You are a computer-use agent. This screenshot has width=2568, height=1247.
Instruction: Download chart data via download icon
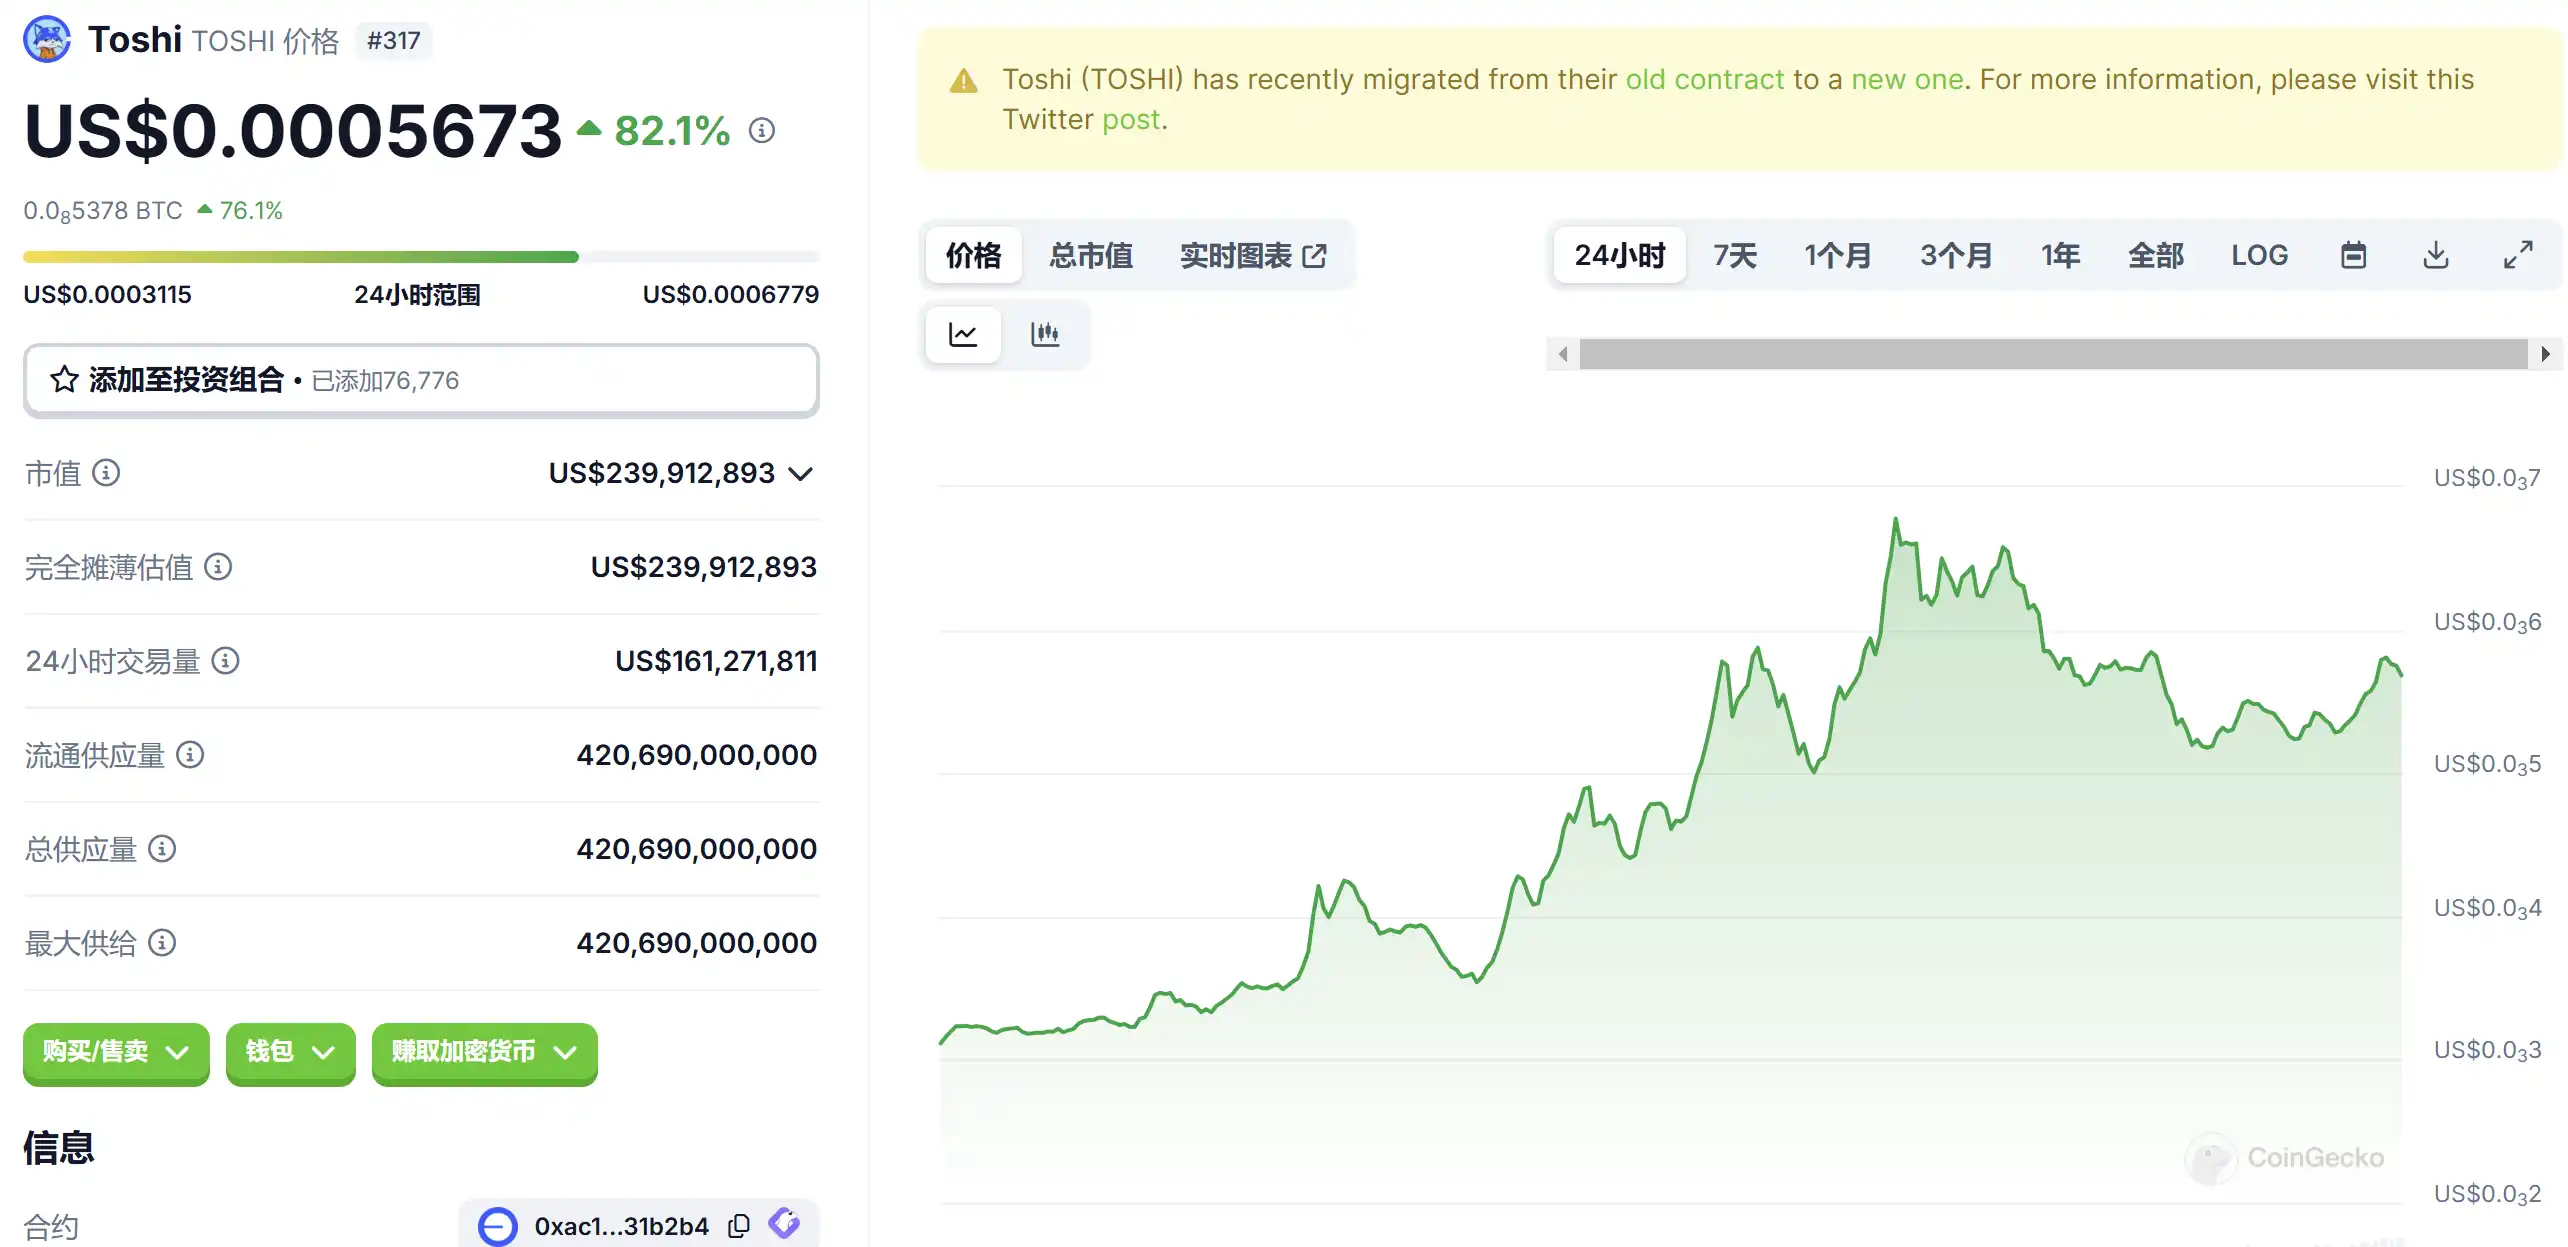pyautogui.click(x=2436, y=255)
